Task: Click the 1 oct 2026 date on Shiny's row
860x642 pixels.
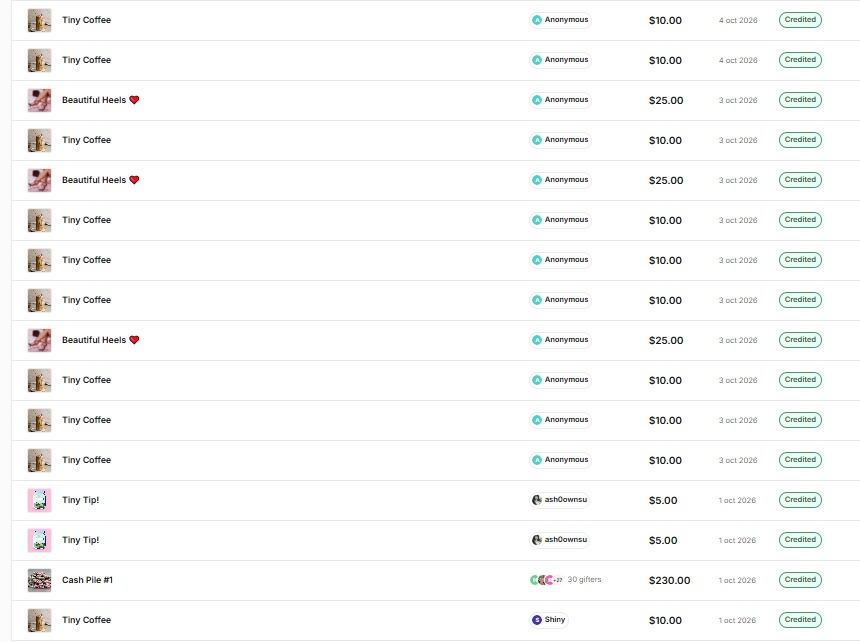Action: [x=737, y=620]
